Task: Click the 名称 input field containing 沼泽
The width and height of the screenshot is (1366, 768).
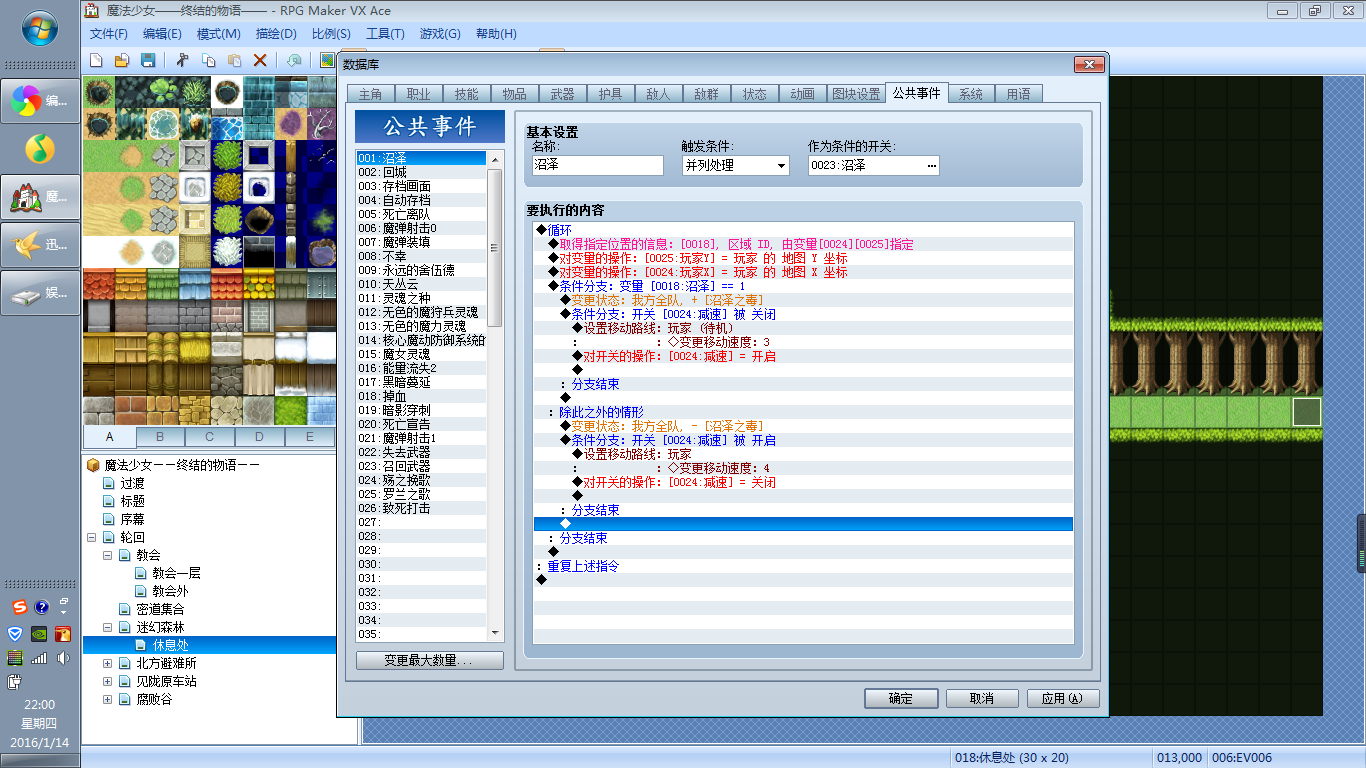Action: (597, 166)
